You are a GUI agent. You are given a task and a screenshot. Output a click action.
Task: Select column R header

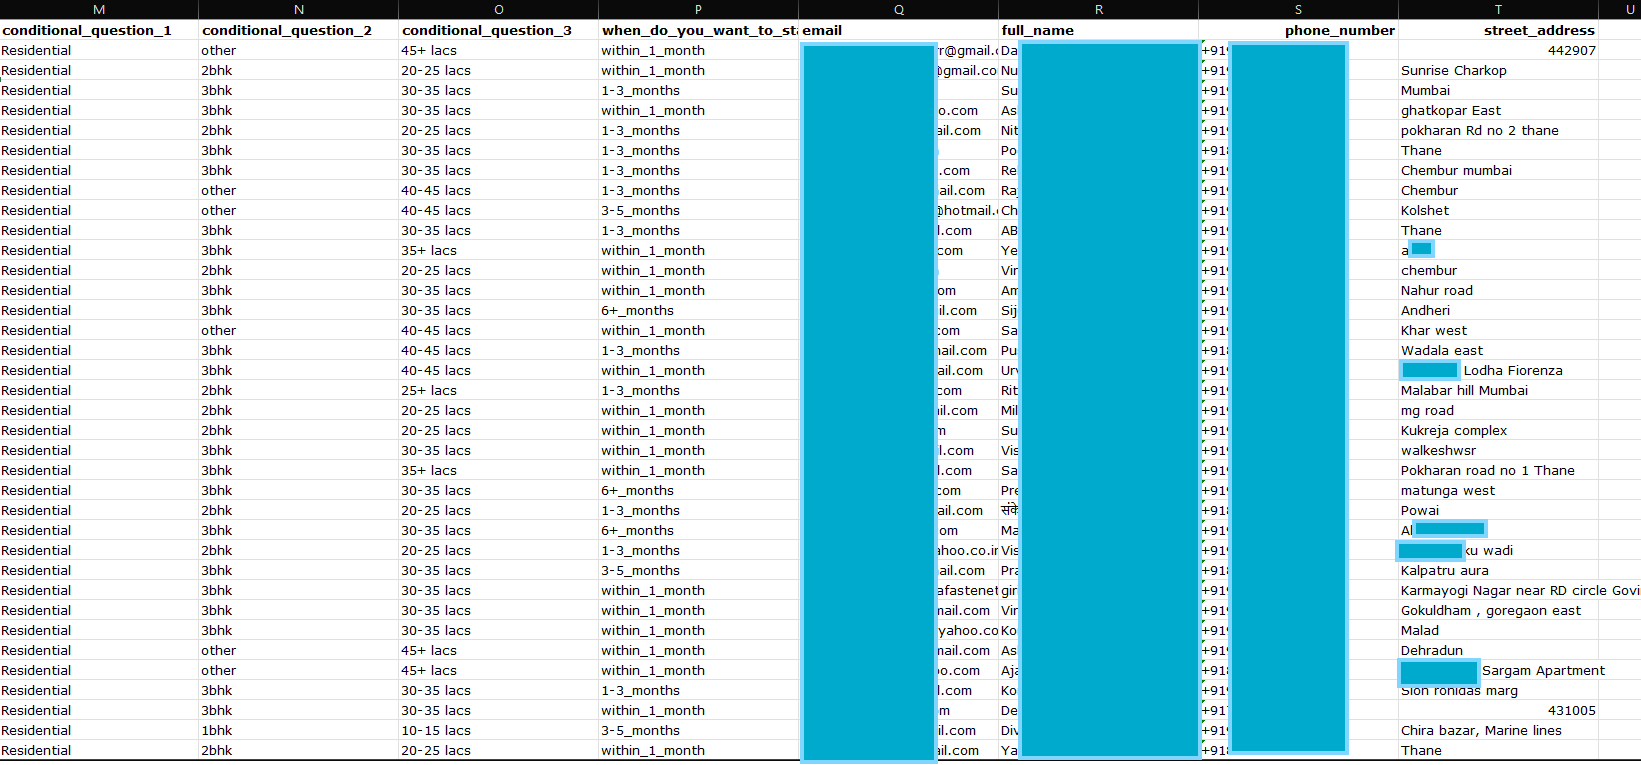pos(1099,10)
